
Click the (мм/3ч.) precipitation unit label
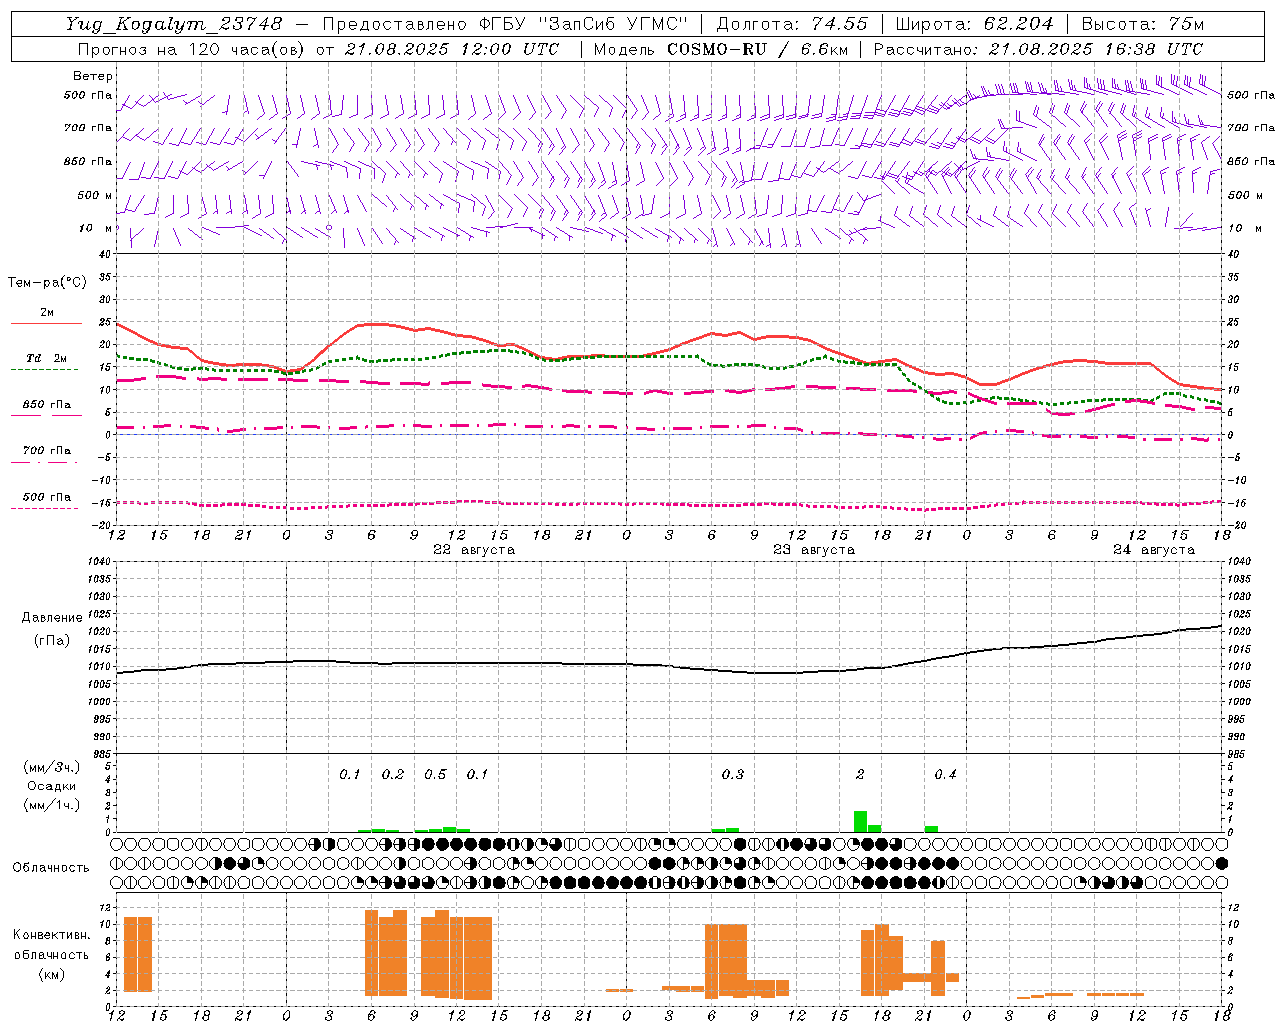click(52, 767)
